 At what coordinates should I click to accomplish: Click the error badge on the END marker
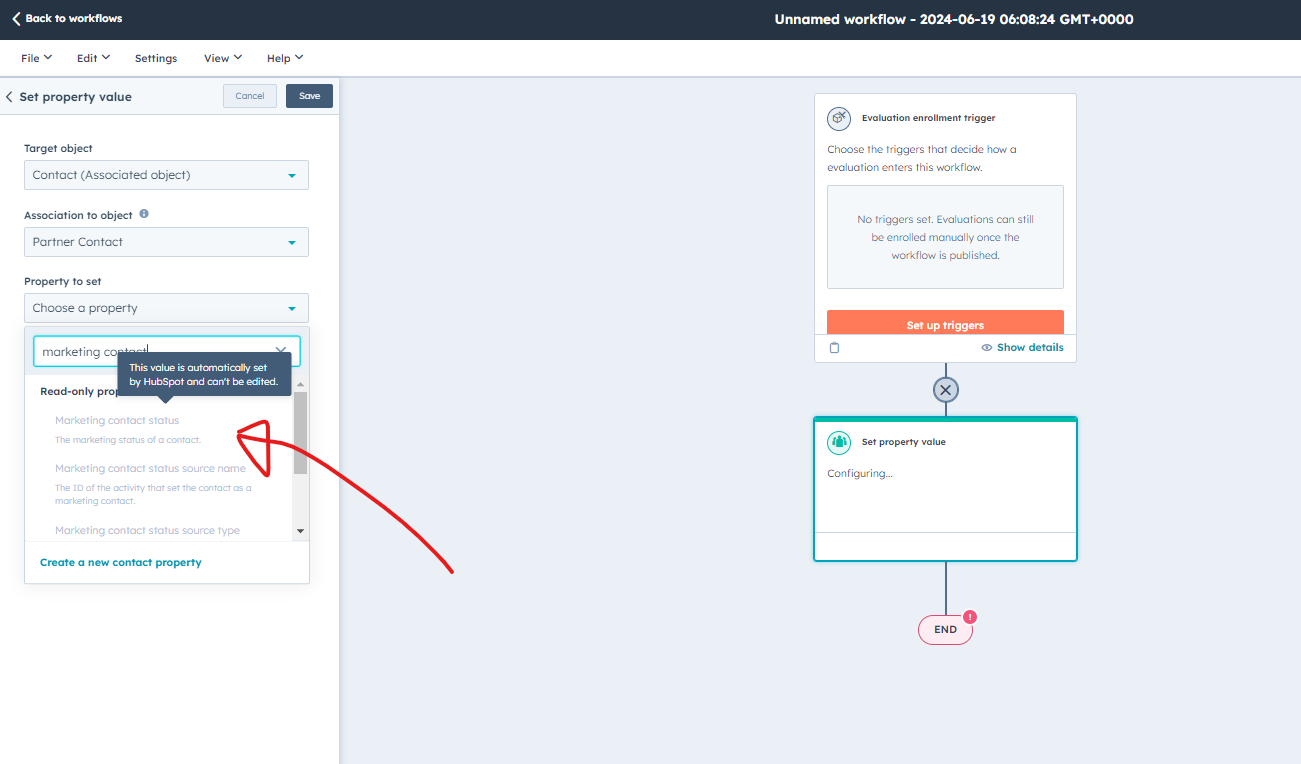[969, 617]
